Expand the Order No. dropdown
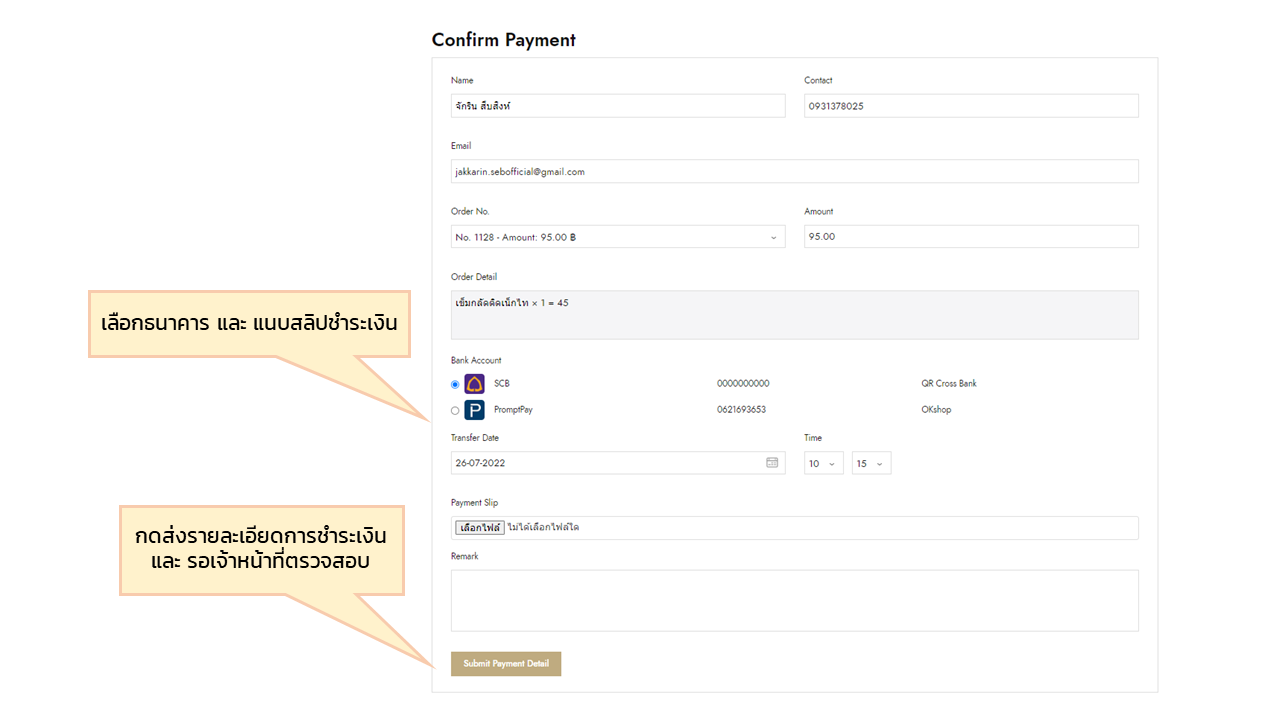The image size is (1280, 720). [617, 237]
